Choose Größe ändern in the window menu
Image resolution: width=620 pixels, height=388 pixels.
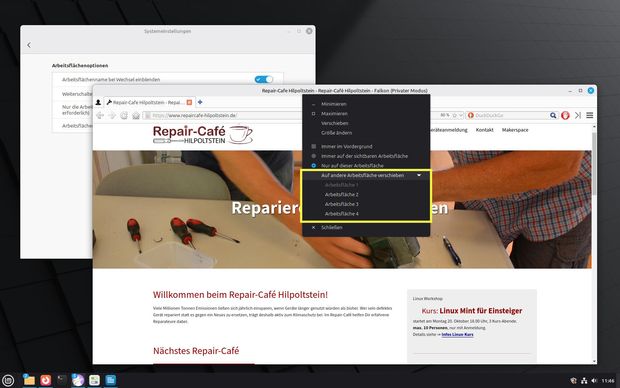(336, 133)
